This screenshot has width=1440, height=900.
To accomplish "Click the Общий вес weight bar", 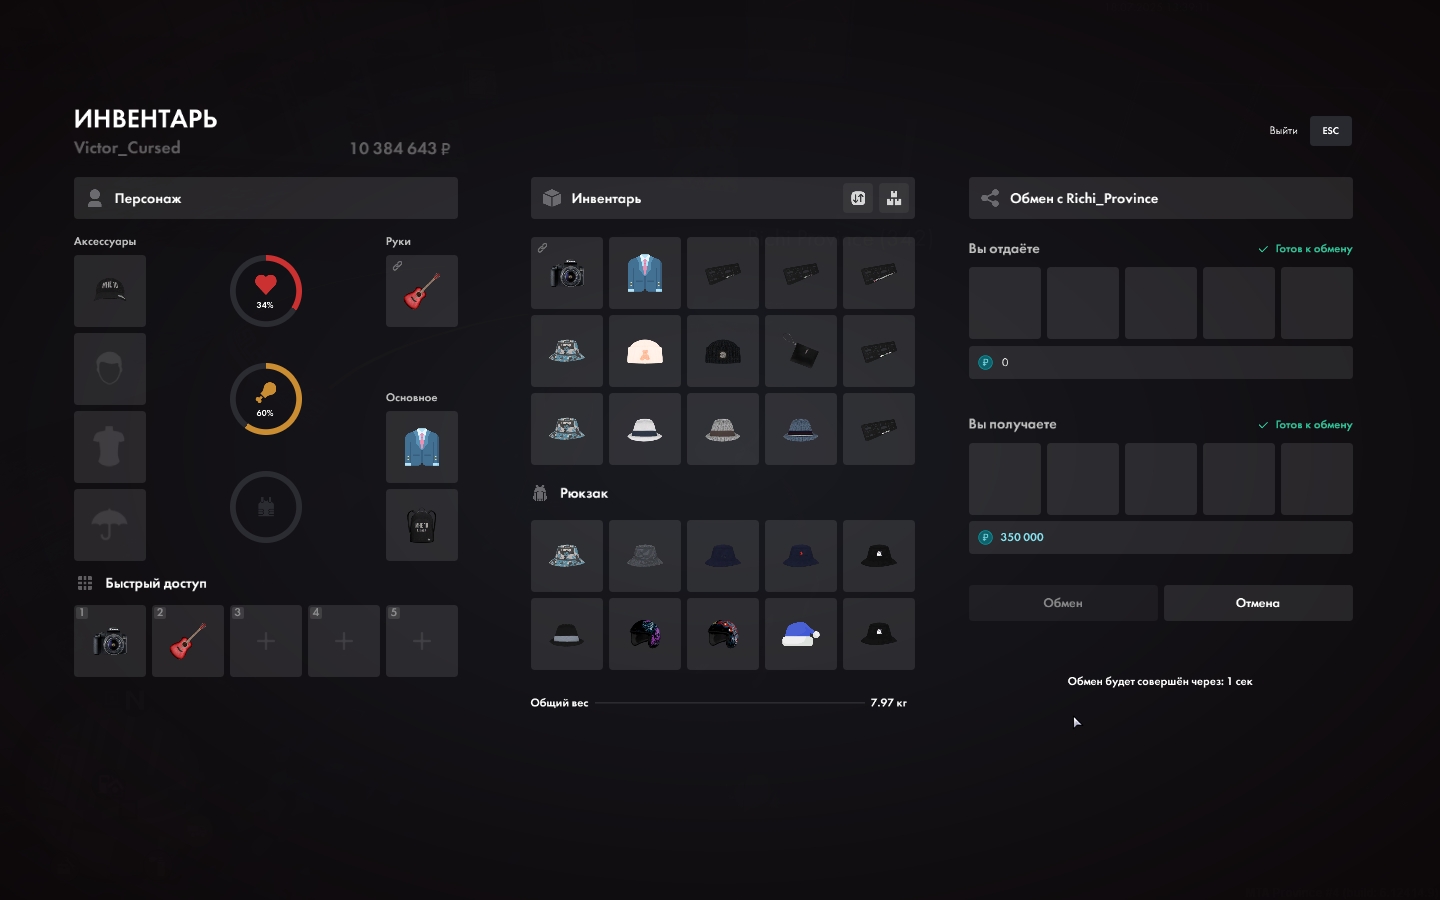I will pos(728,703).
